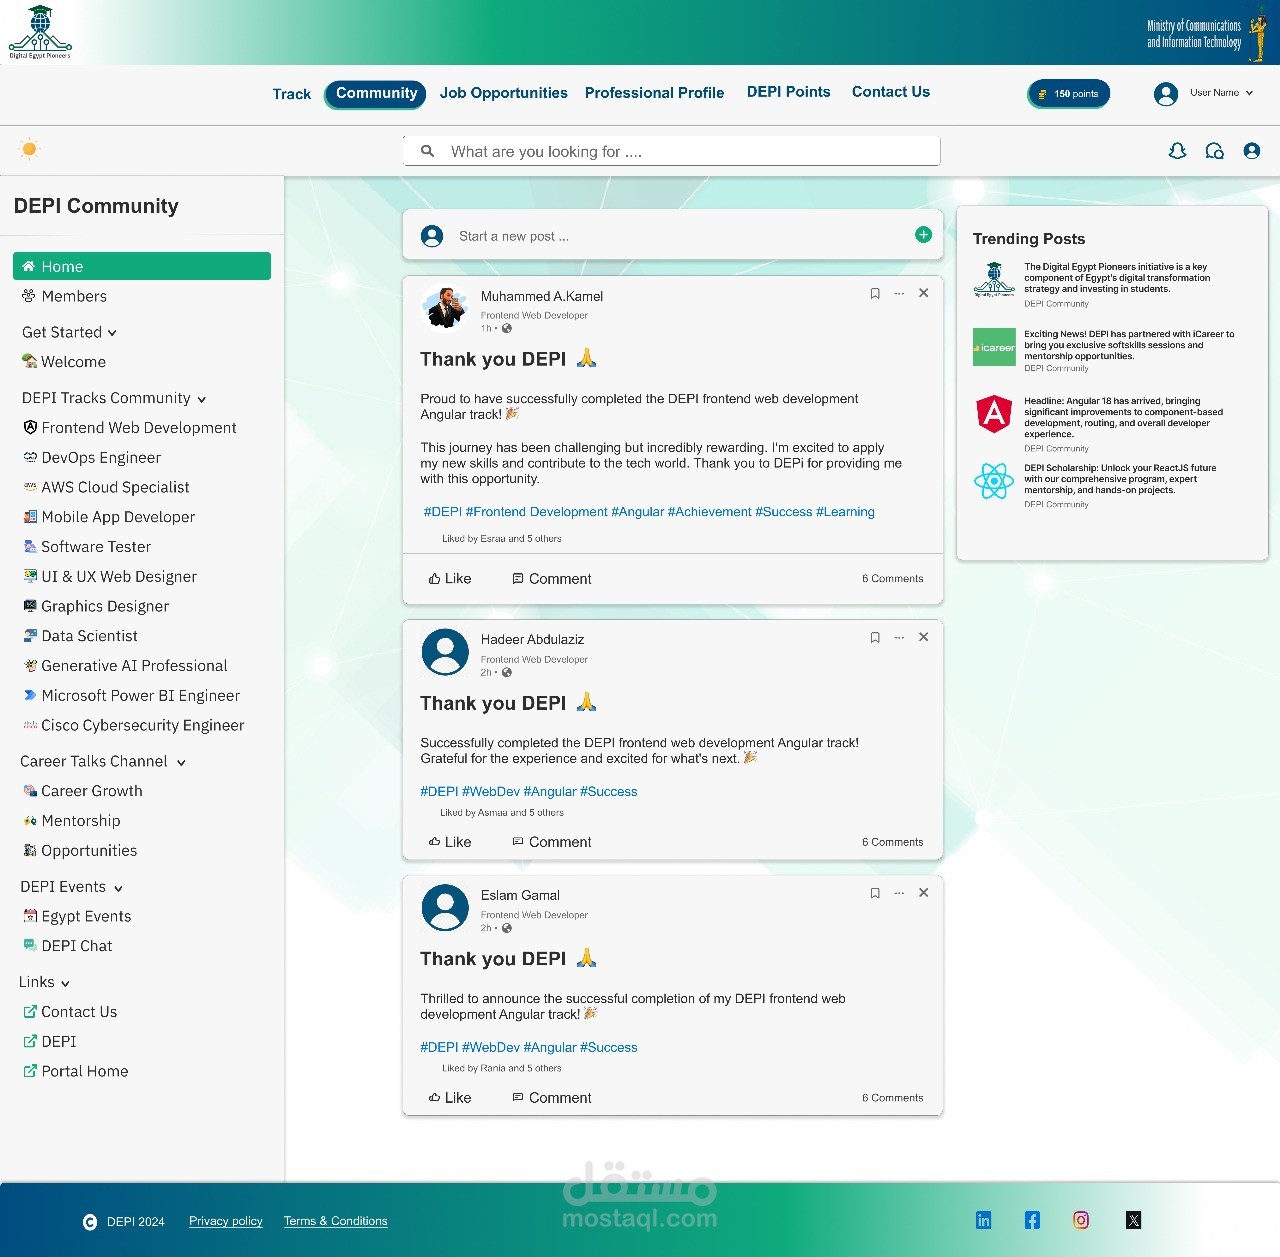The height and width of the screenshot is (1257, 1280).
Task: Open Egypt Events in the sidebar
Action: click(77, 916)
